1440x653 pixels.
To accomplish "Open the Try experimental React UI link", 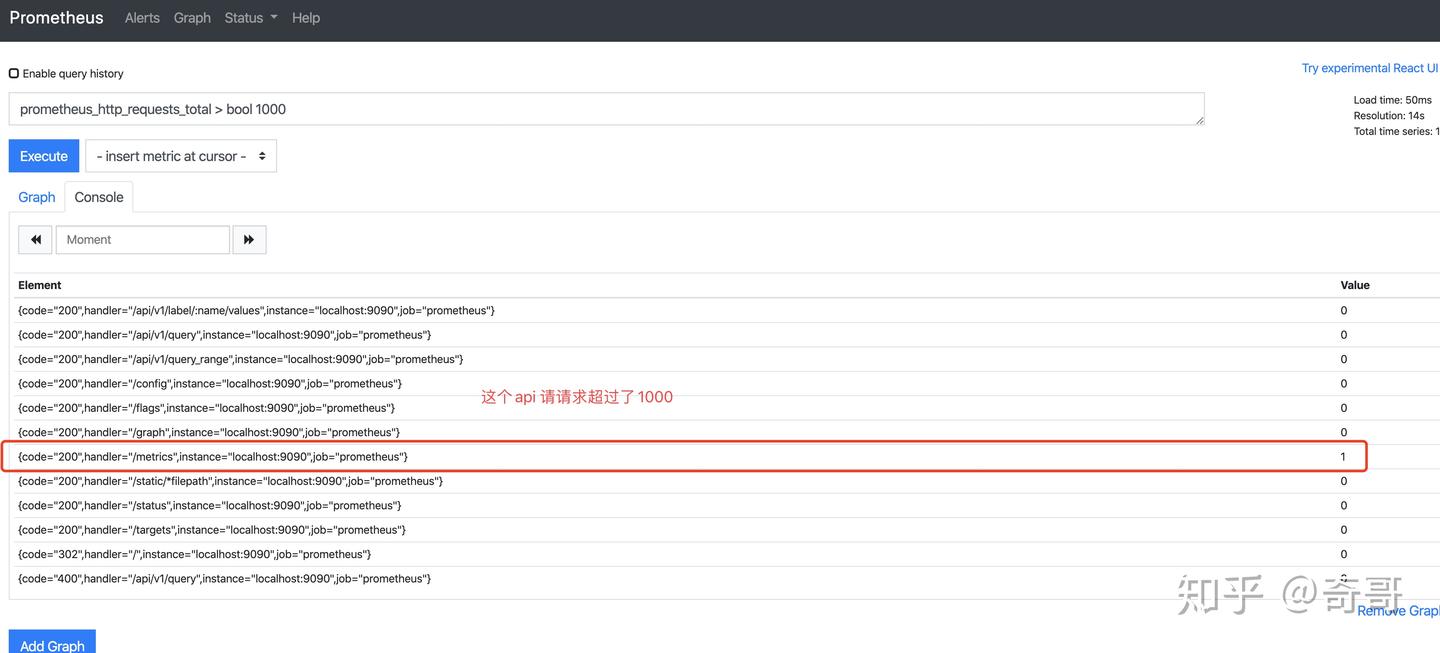I will point(1370,67).
